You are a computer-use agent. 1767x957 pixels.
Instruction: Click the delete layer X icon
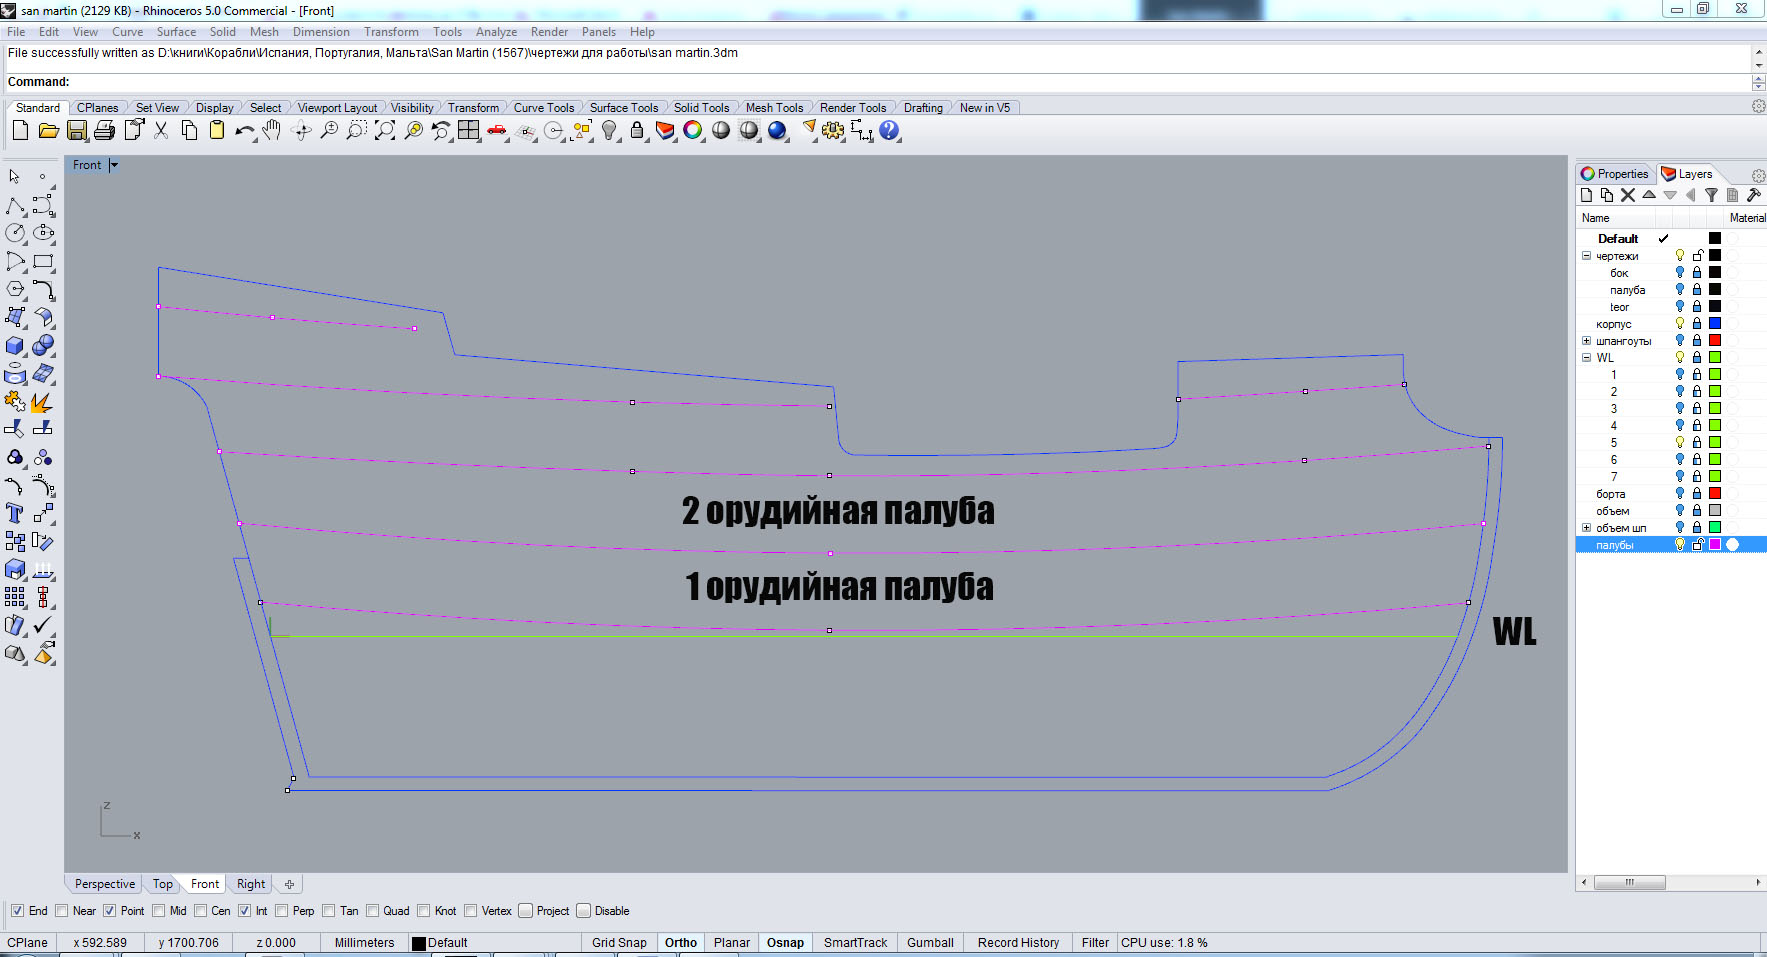(x=1628, y=196)
